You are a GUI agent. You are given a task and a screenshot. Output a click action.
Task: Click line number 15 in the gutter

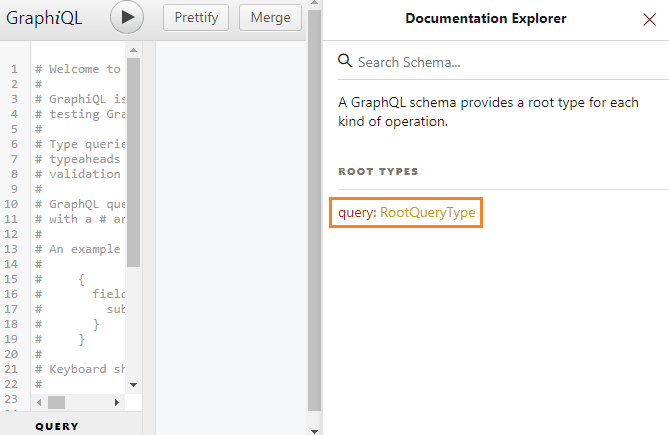[x=15, y=279]
